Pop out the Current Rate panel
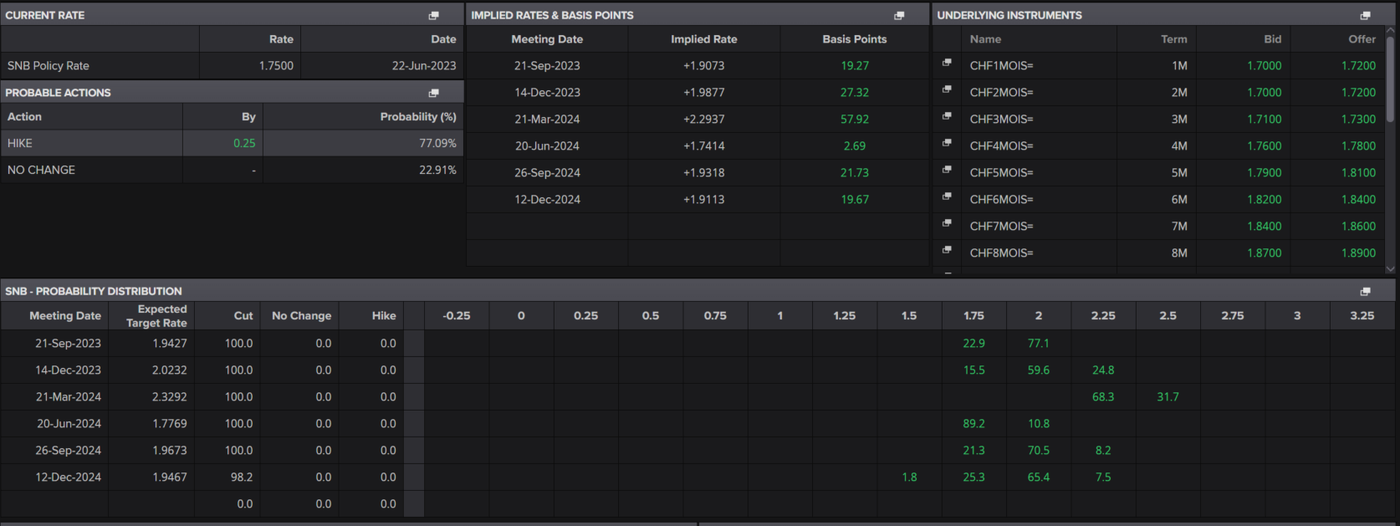 click(433, 16)
